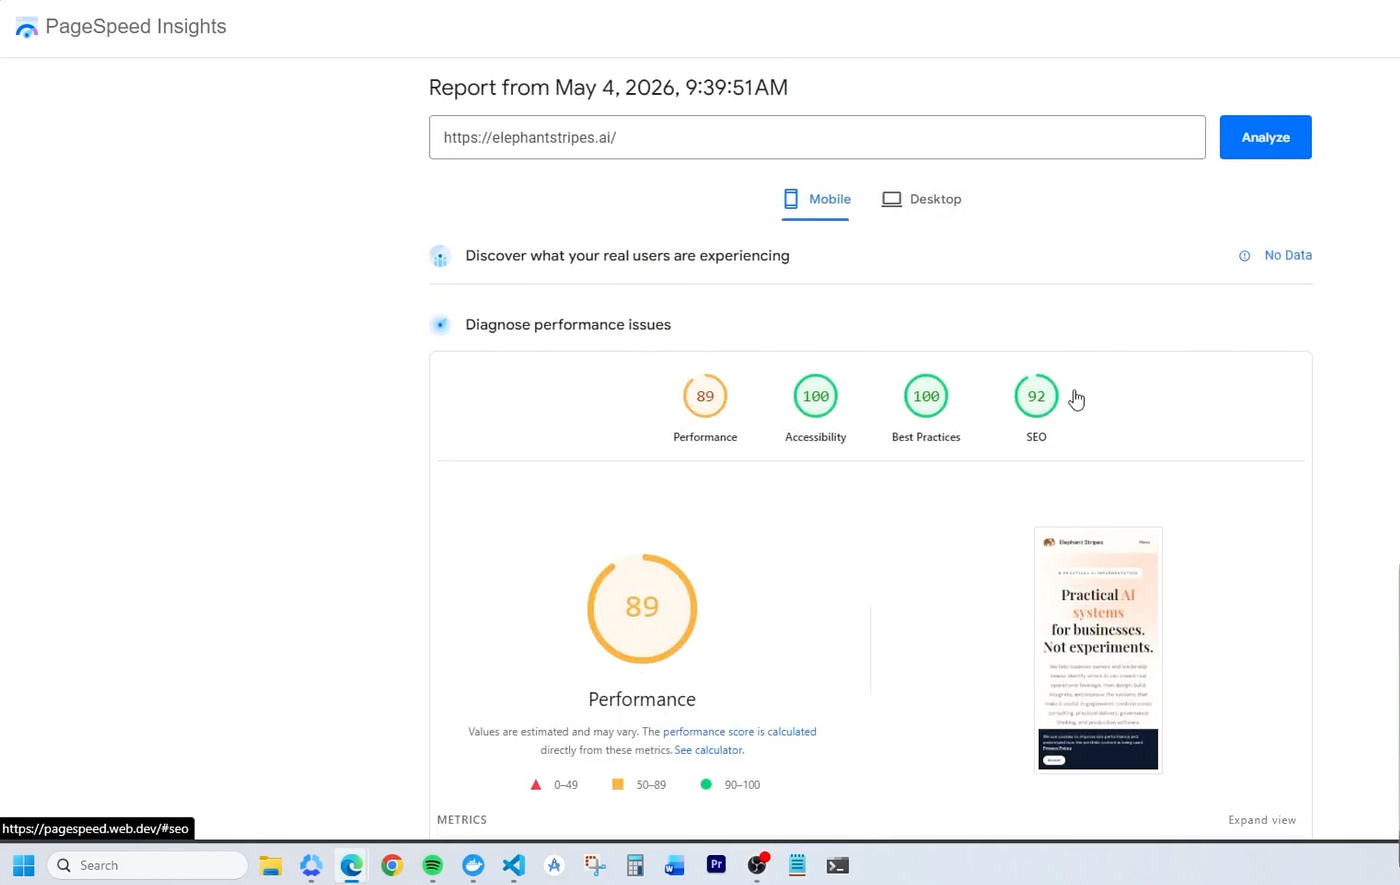
Task: Open the blue Copilot-style app after File Explorer
Action: coord(311,865)
